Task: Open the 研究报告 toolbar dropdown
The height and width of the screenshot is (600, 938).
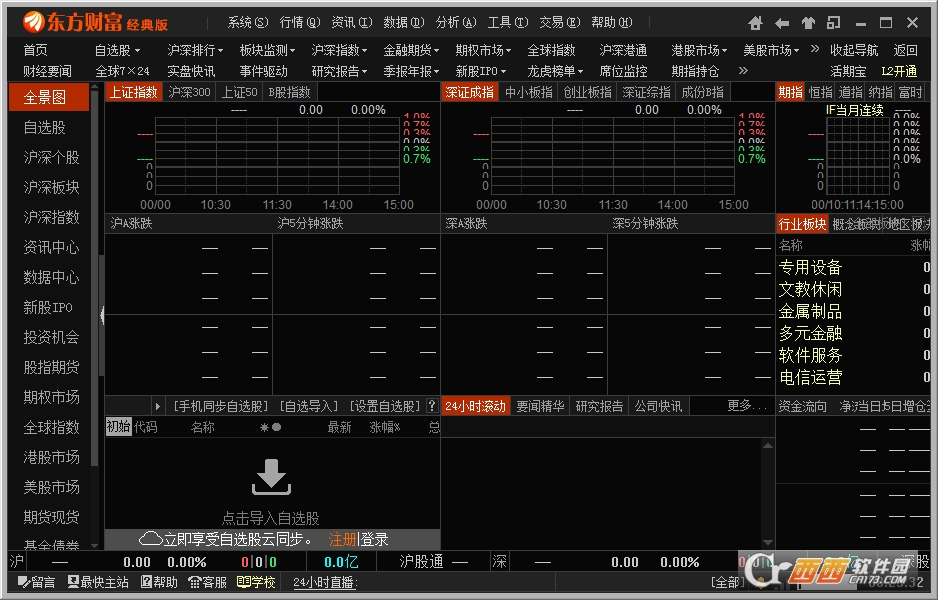Action: click(339, 71)
